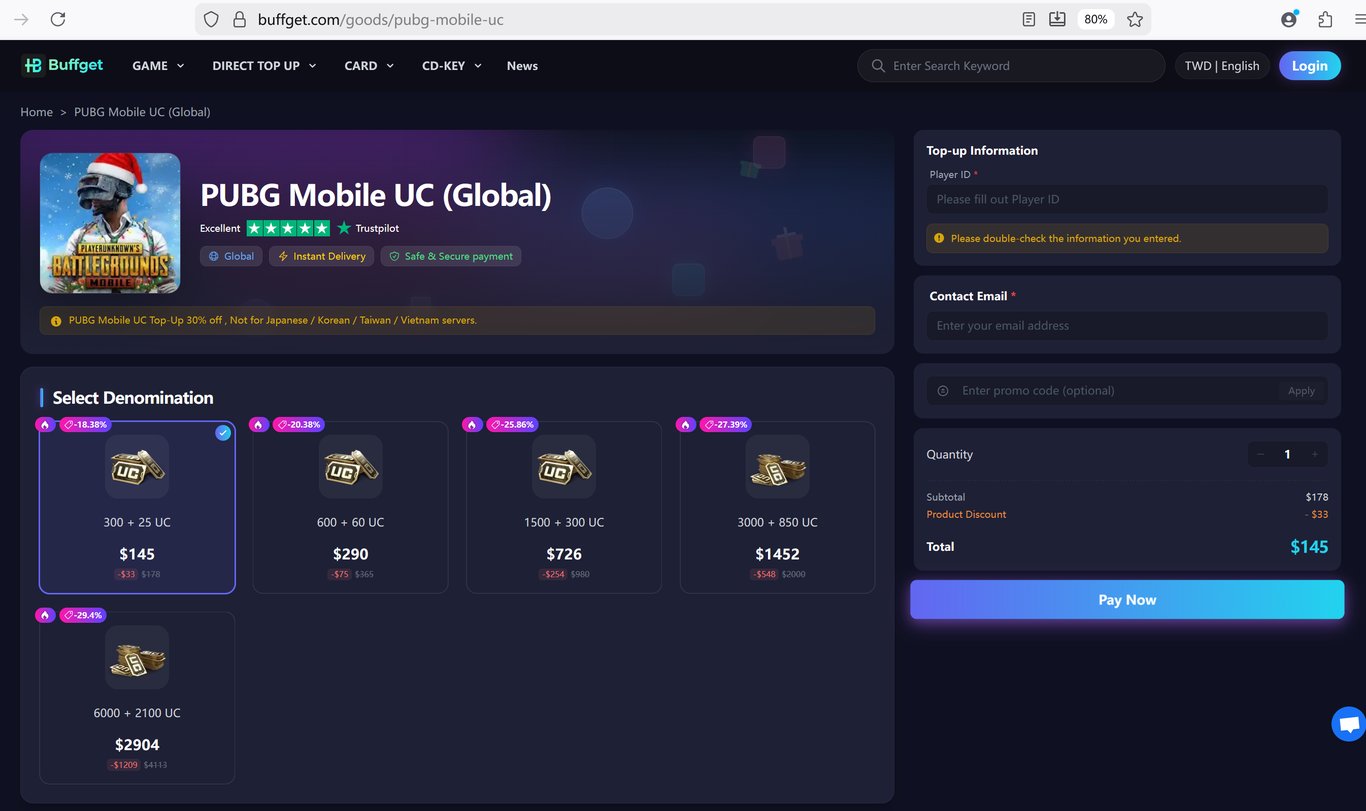Viewport: 1366px width, 811px height.
Task: Select the 600 + 60 UC denomination
Action: click(x=350, y=508)
